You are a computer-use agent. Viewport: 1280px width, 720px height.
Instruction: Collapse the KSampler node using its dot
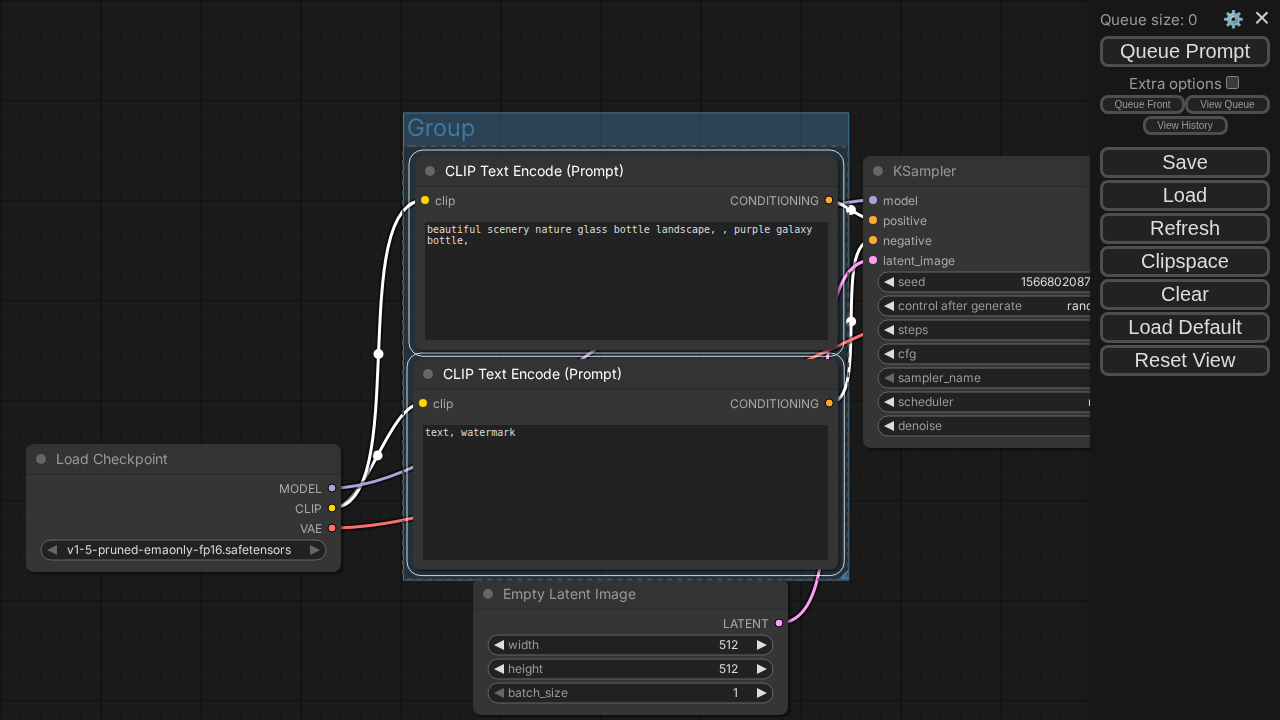(x=878, y=171)
